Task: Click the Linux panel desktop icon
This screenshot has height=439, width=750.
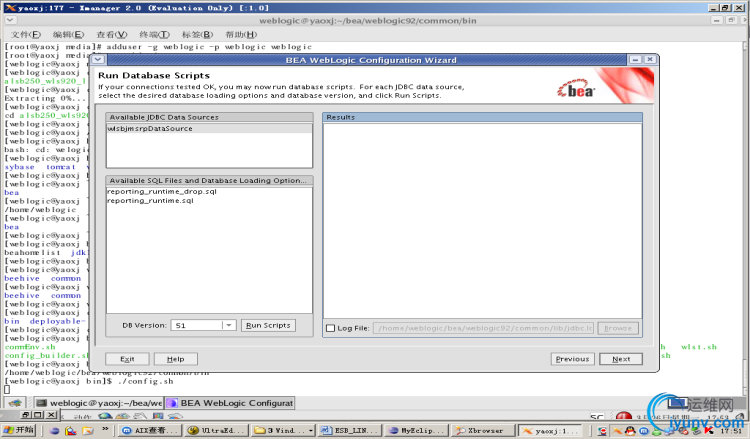Action: (15, 403)
